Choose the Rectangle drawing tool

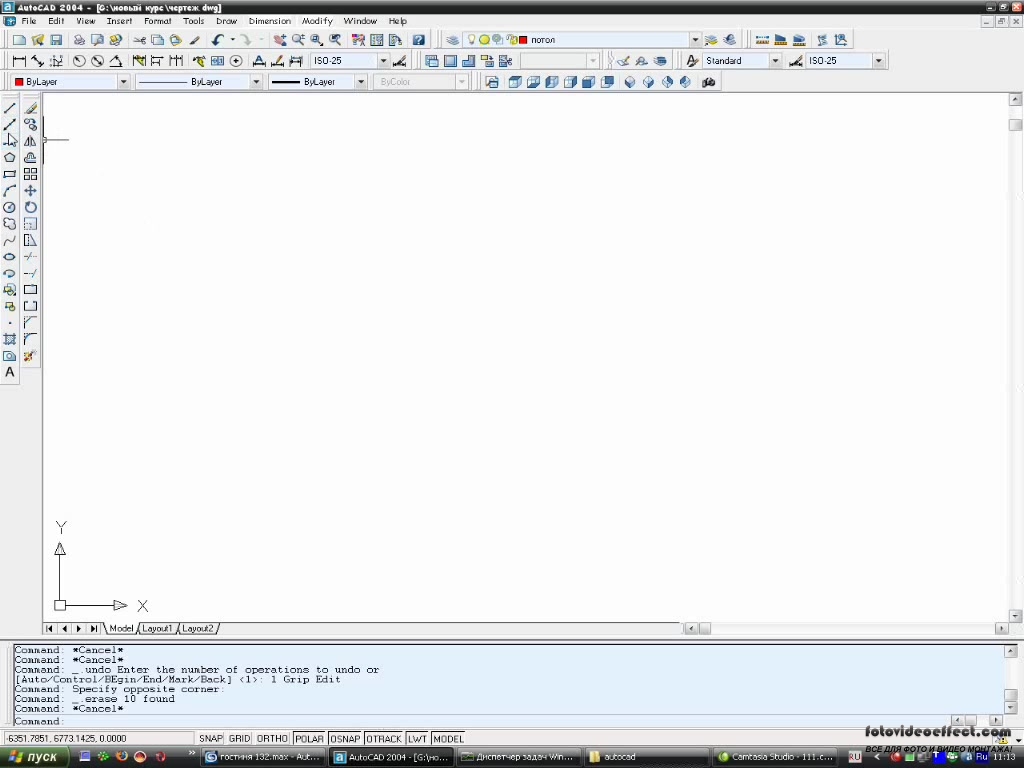click(10, 174)
